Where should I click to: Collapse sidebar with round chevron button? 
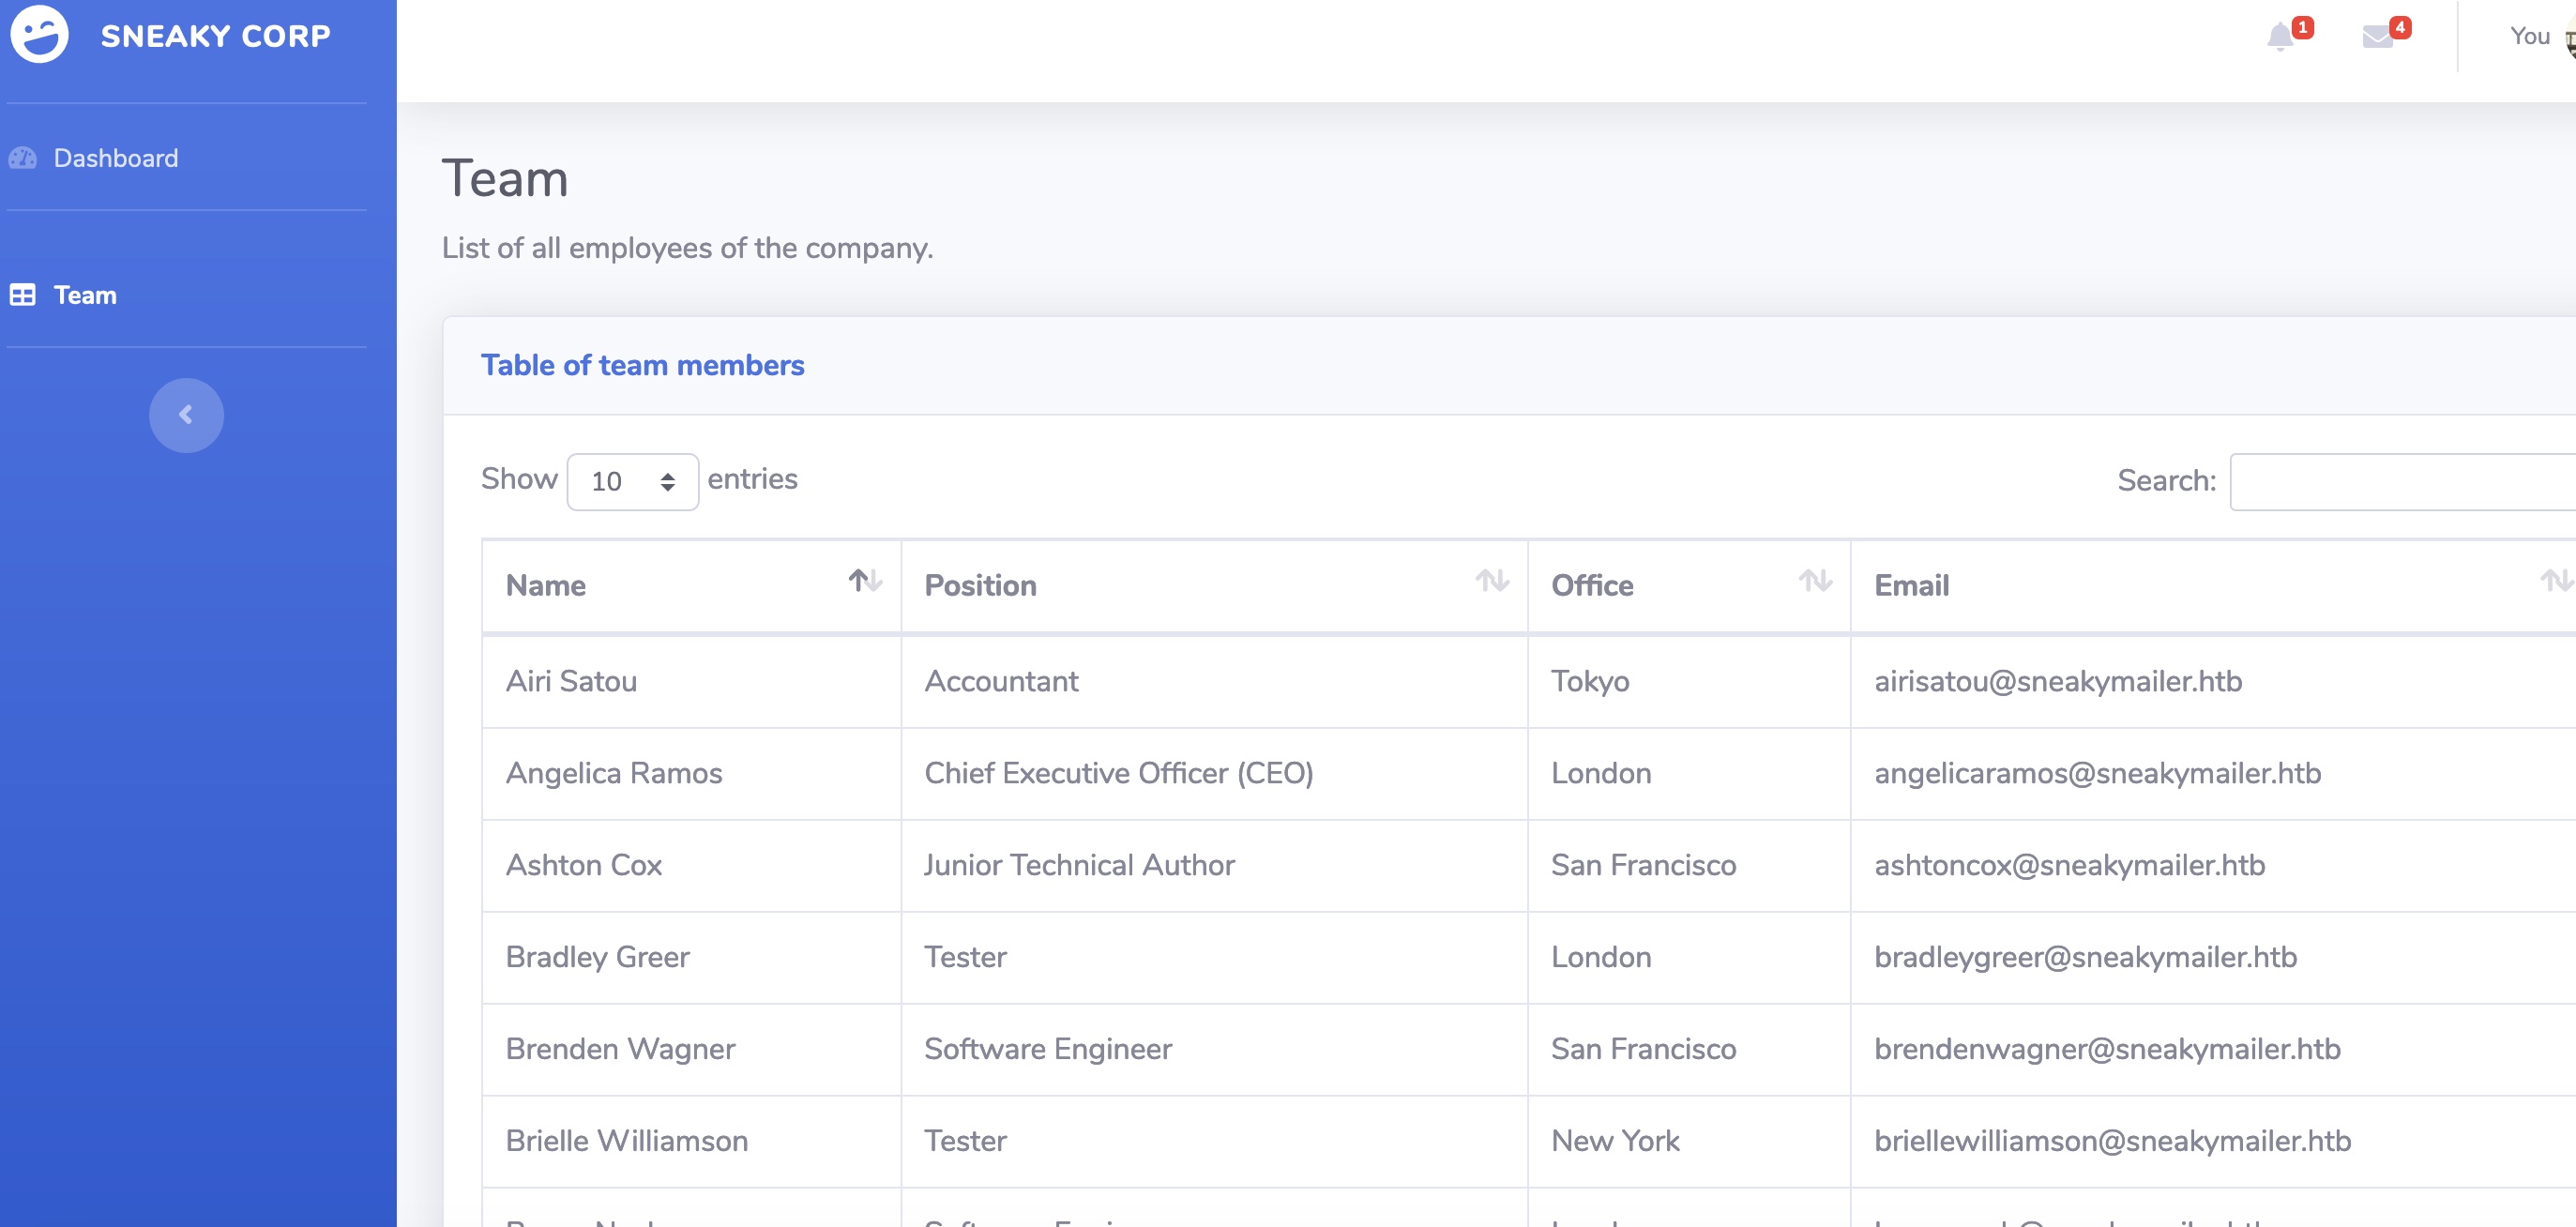(186, 415)
